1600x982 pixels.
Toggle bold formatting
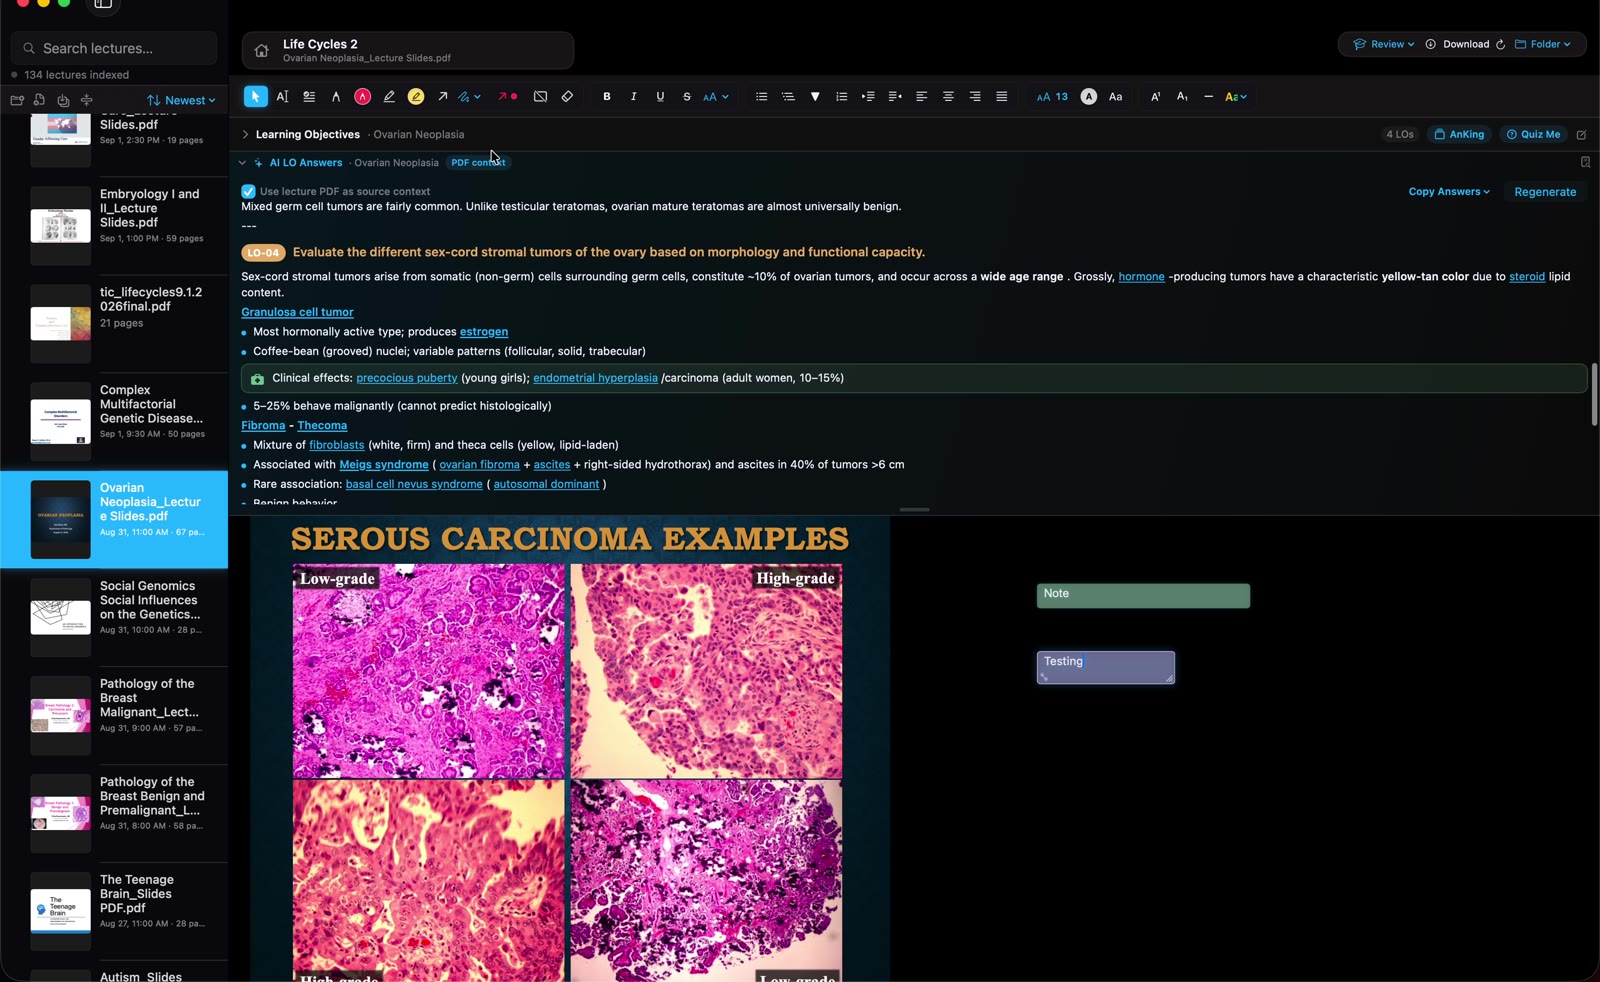pyautogui.click(x=606, y=97)
